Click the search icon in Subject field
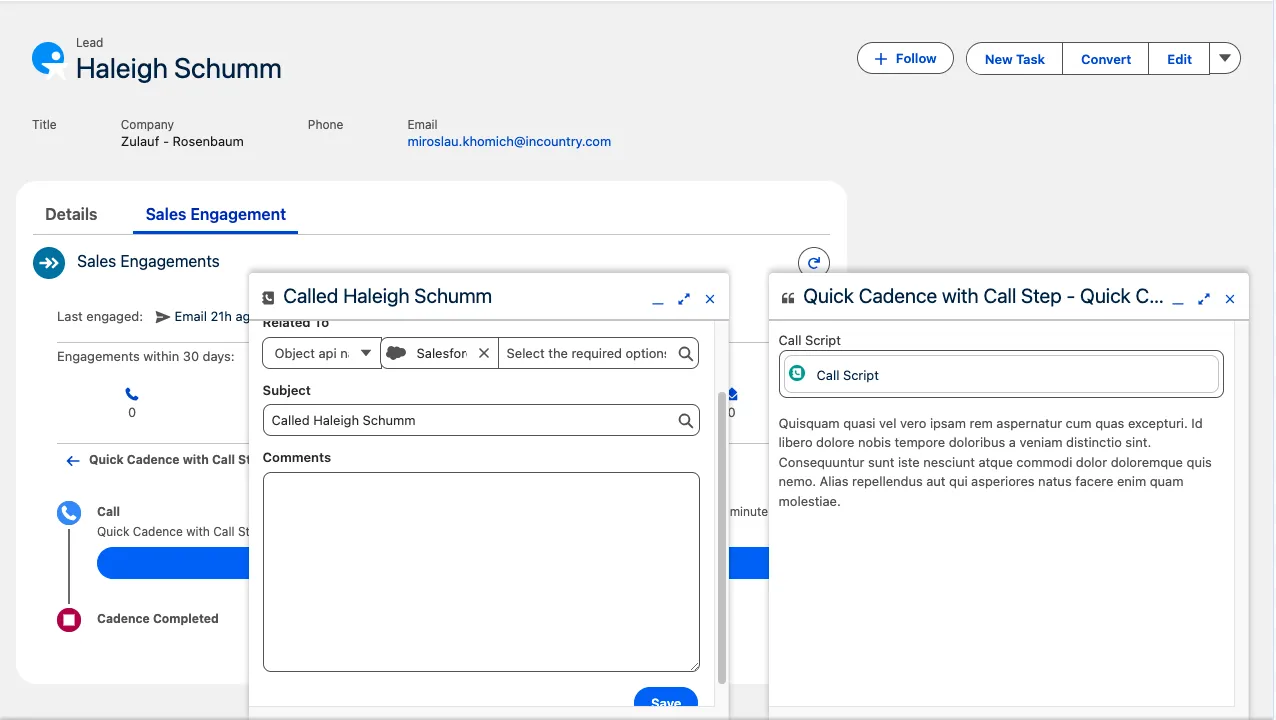1276x720 pixels. 685,421
